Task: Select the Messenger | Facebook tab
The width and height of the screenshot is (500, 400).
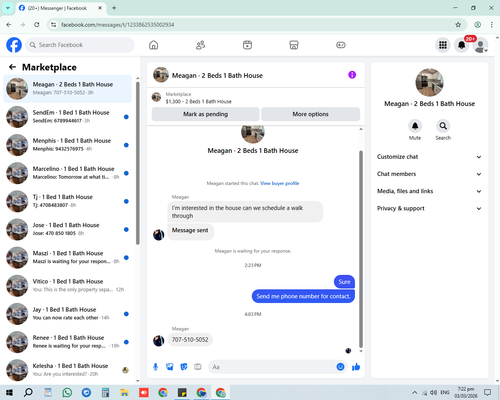Action: (60, 8)
